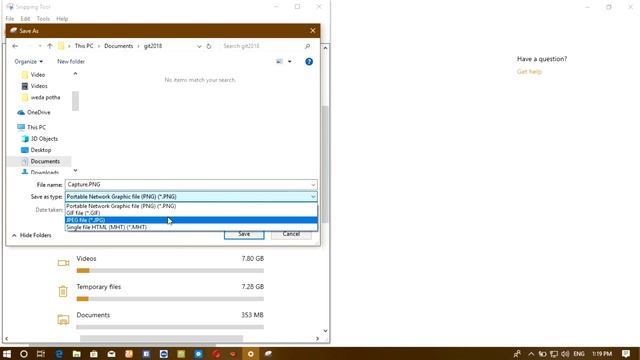Open Snipping Tool Tools menu
Viewport: 640px width, 360px height.
[43, 19]
